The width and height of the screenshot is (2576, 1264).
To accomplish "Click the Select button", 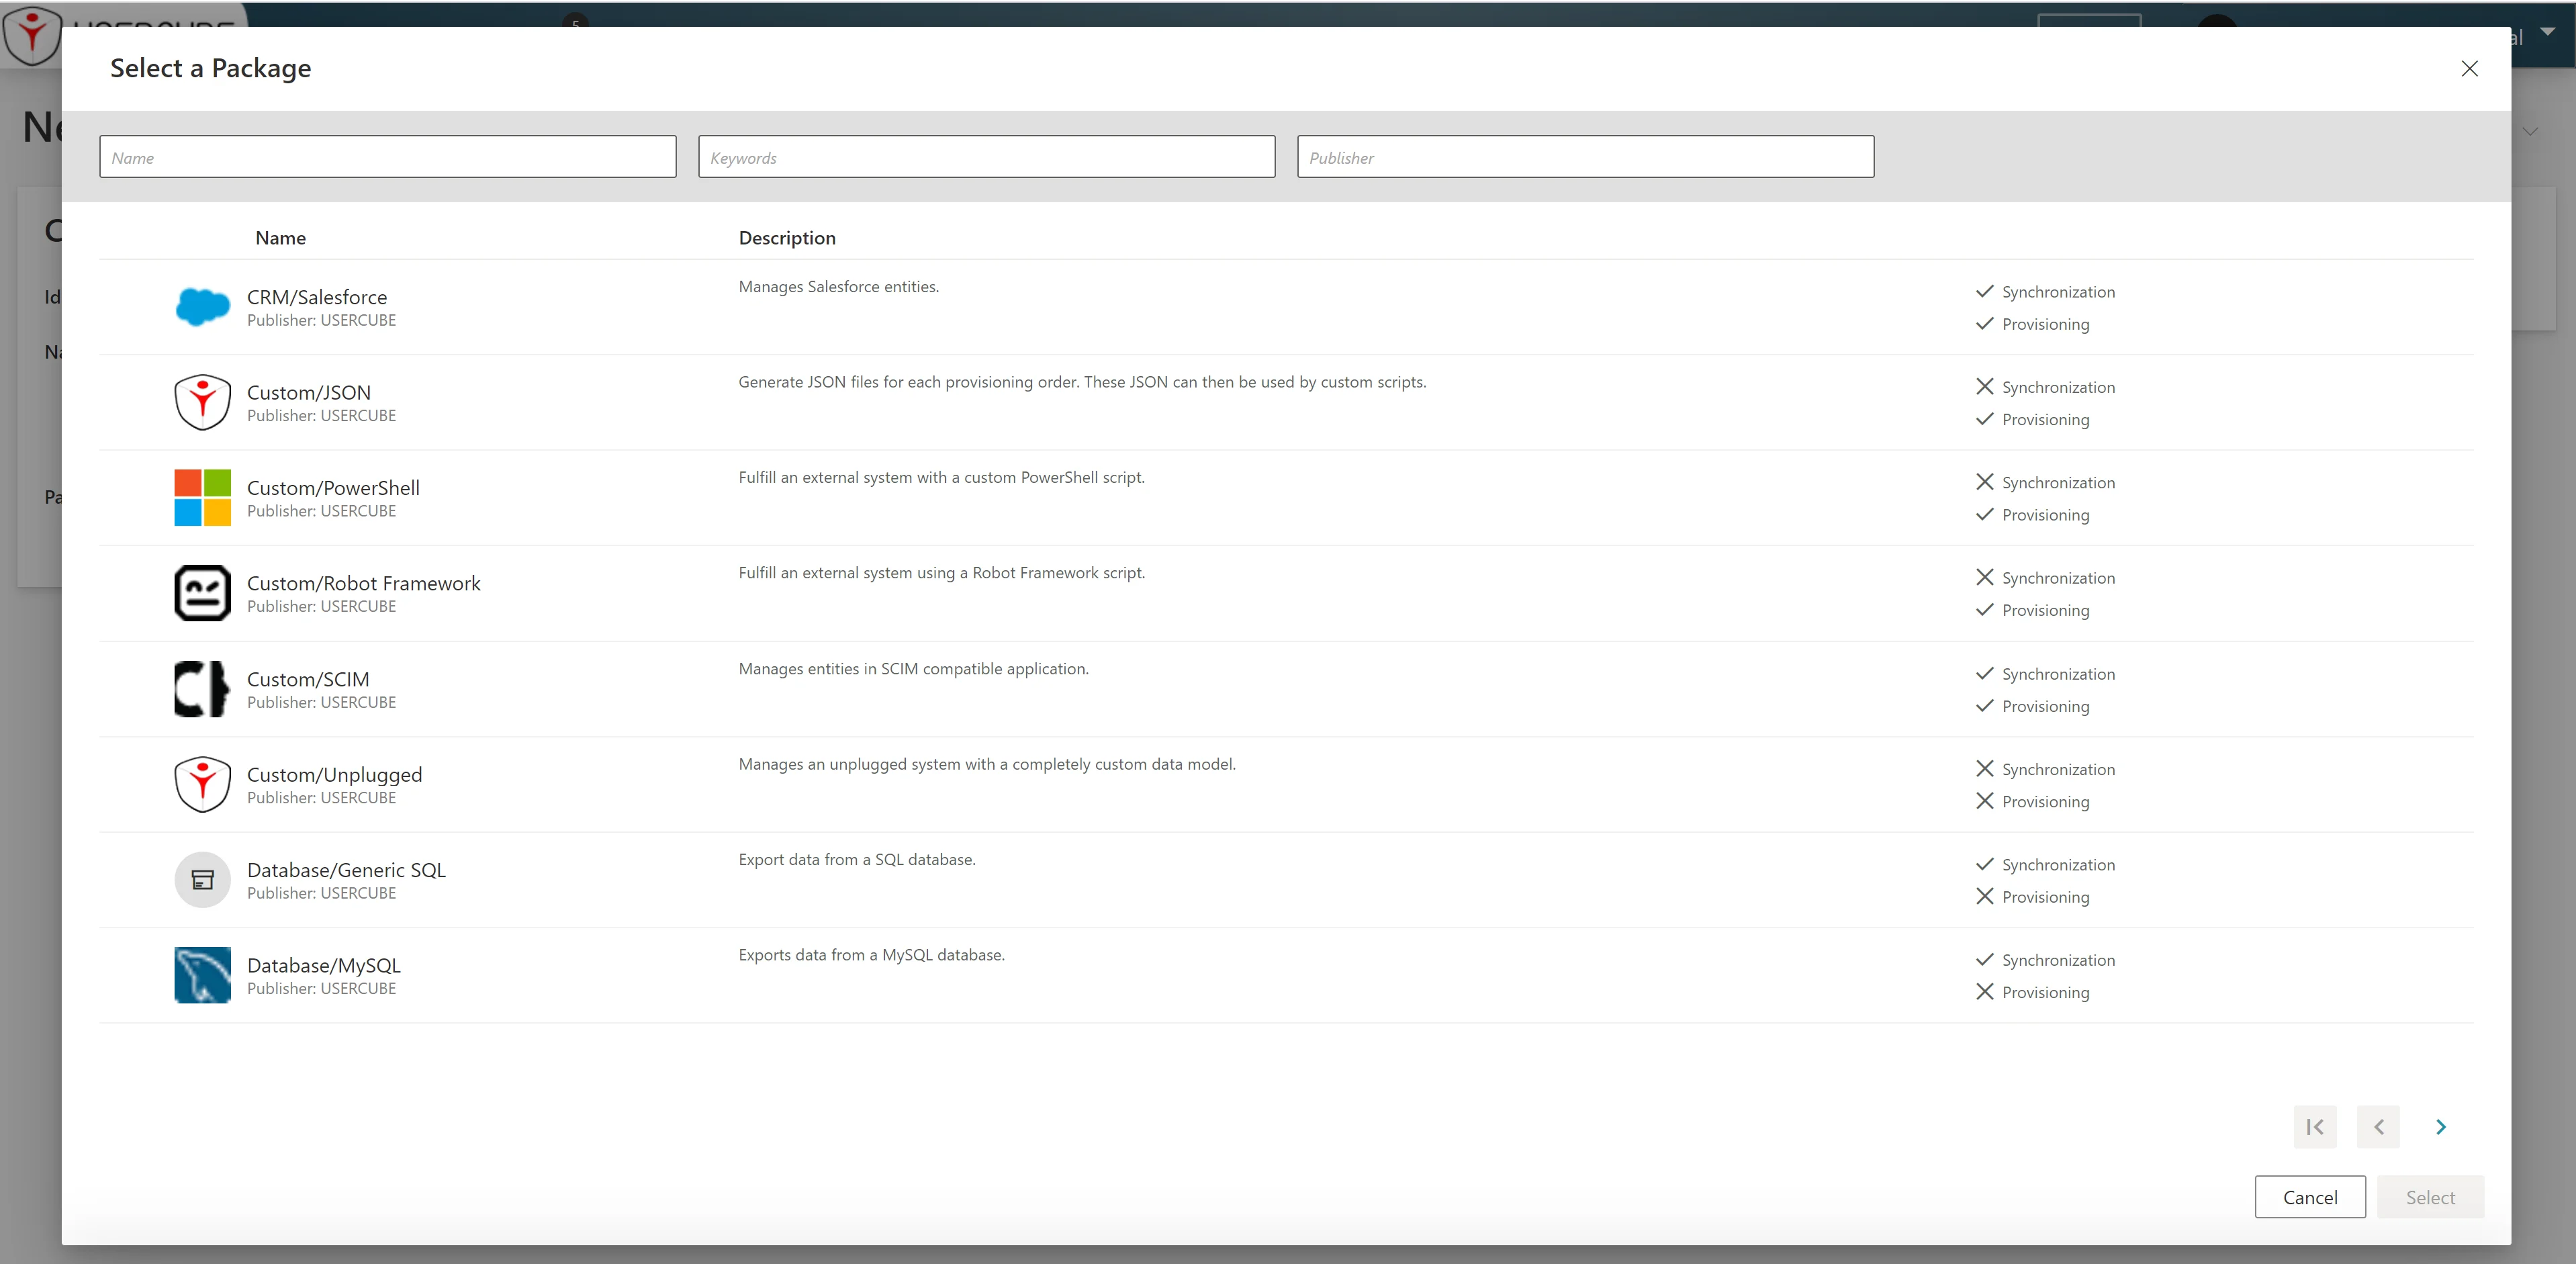I will [2430, 1197].
